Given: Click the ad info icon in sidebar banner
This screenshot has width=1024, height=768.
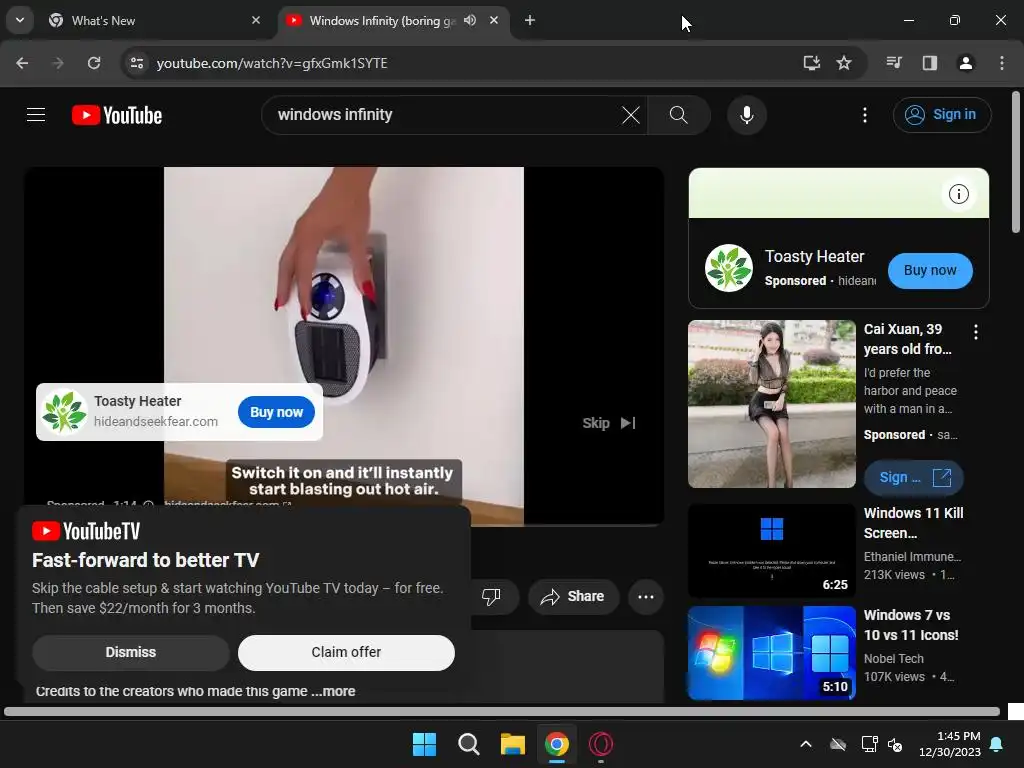Looking at the screenshot, I should (958, 194).
